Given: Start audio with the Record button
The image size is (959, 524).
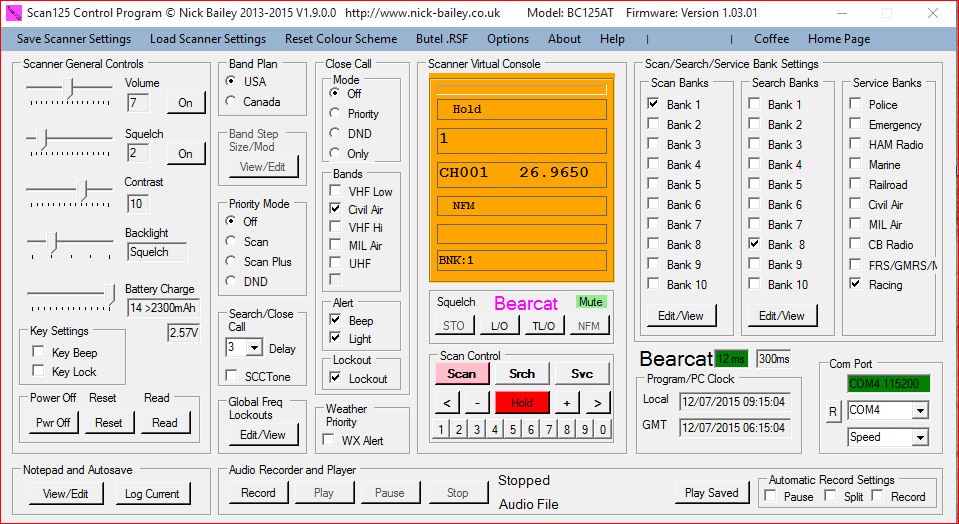Looking at the screenshot, I should click(x=258, y=493).
